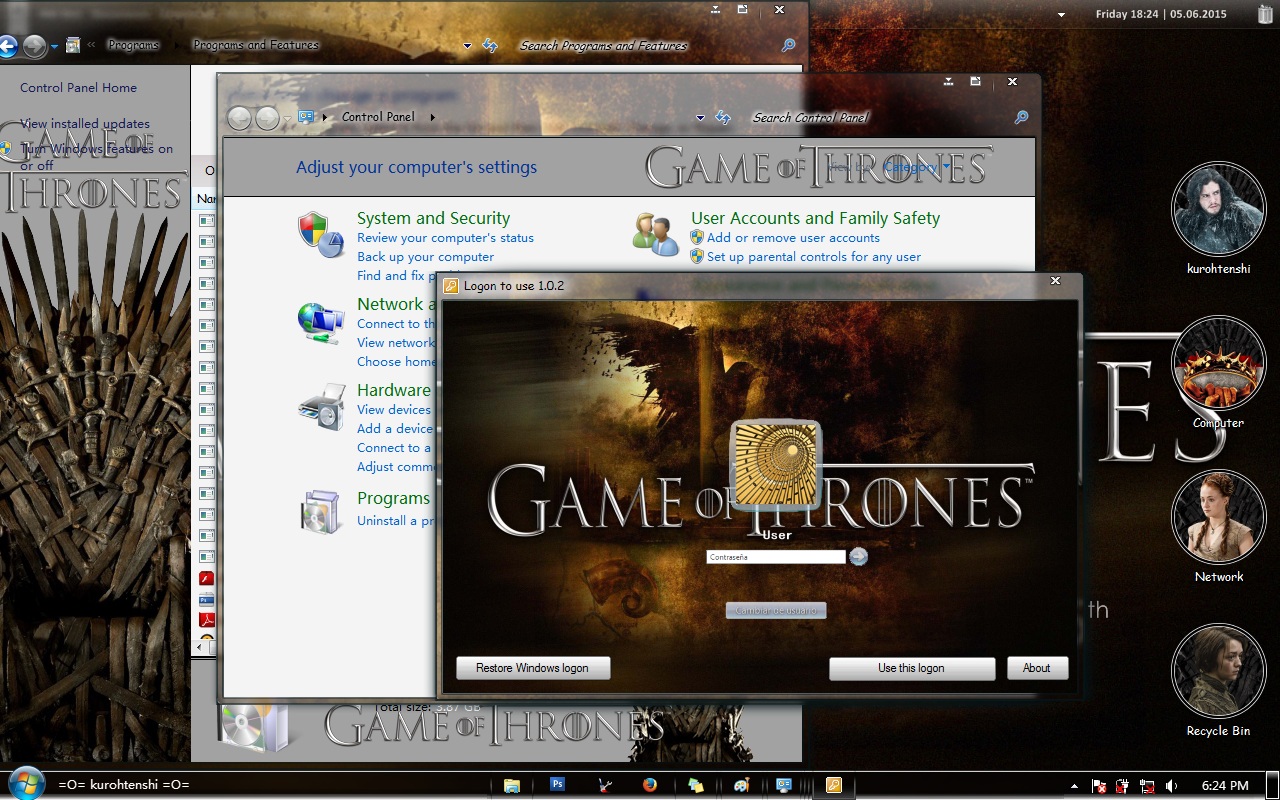Screen dimensions: 1280x800
Task: Click View installed updates link
Action: point(85,124)
